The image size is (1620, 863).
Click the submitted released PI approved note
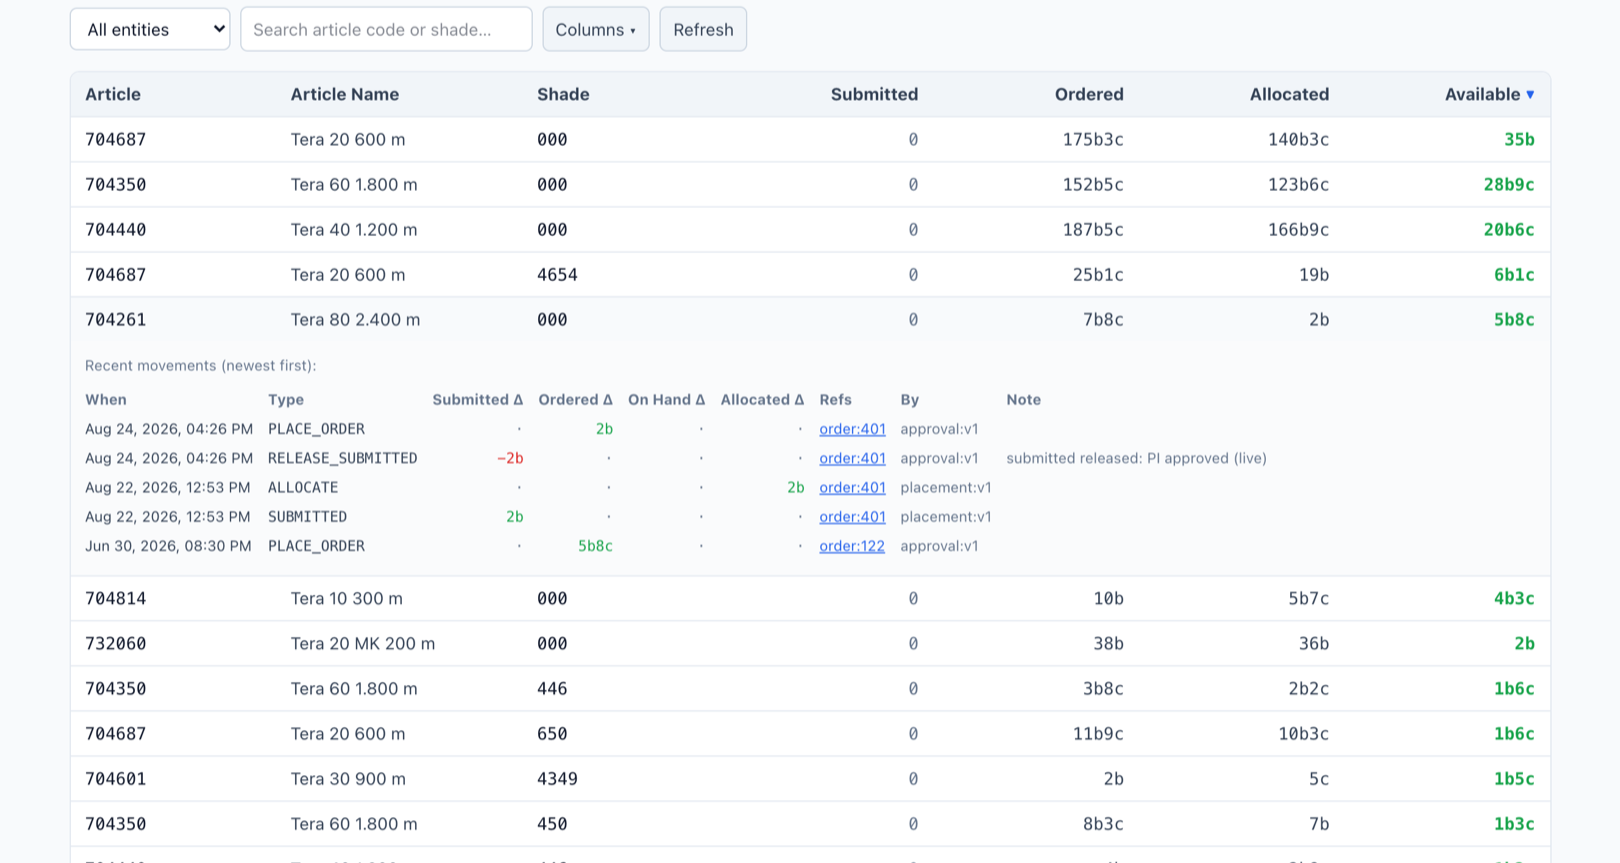coord(1136,458)
